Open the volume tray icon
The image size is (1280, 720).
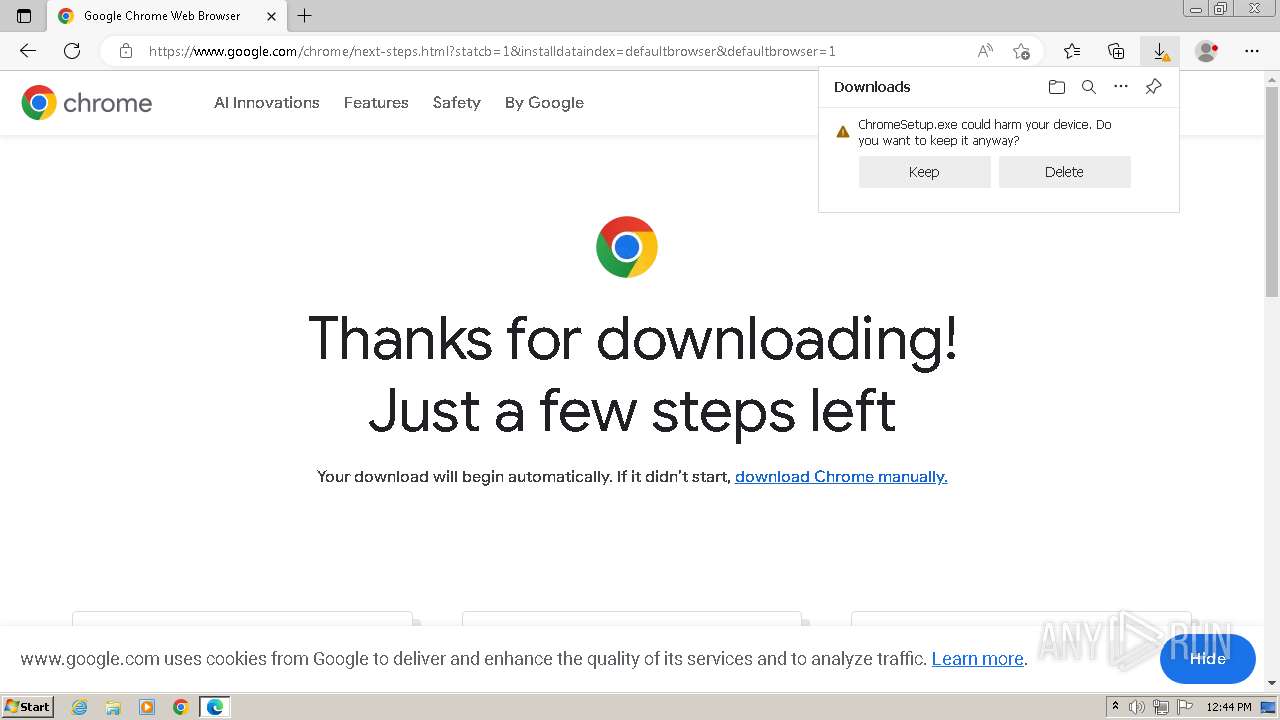coord(1137,707)
